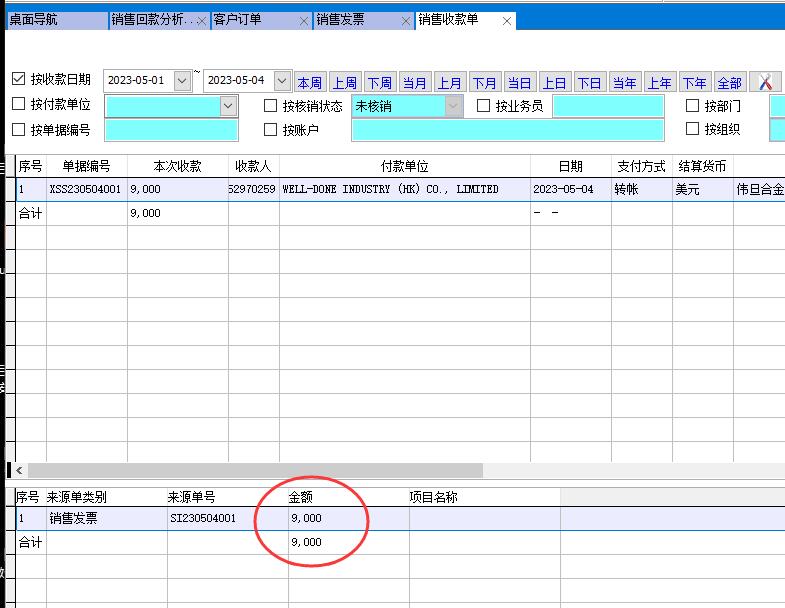Open the start date 2023-05-01 dropdown
785x608 pixels.
point(182,81)
